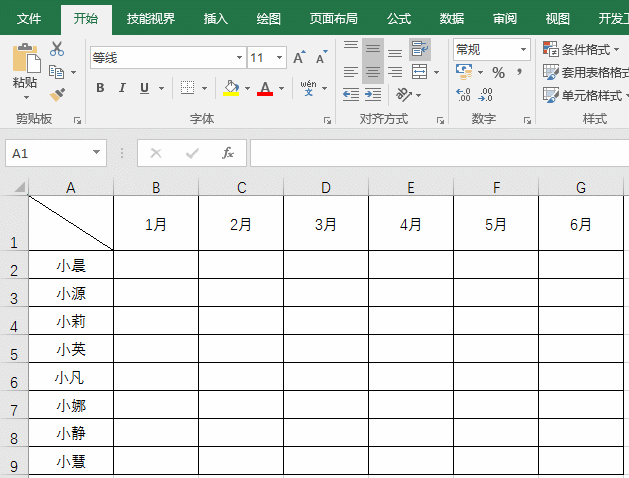Decrease font size with small A icon

pos(322,58)
